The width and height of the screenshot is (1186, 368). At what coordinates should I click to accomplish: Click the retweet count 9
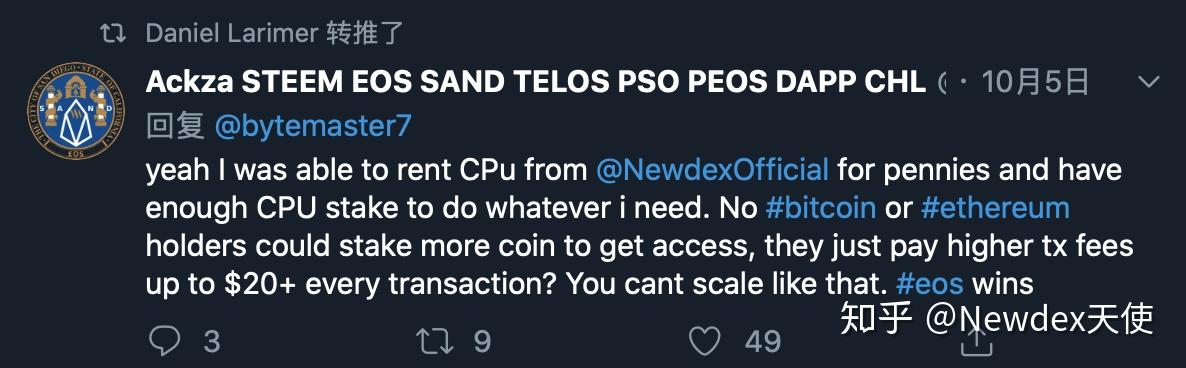pyautogui.click(x=483, y=342)
